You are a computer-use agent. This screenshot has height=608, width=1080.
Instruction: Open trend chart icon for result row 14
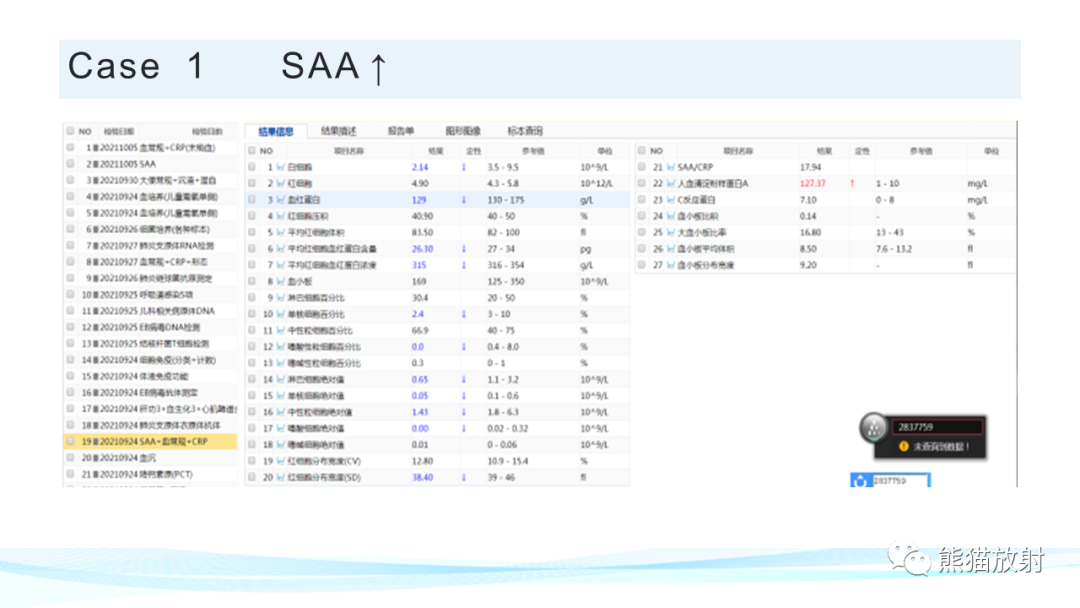[x=281, y=379]
